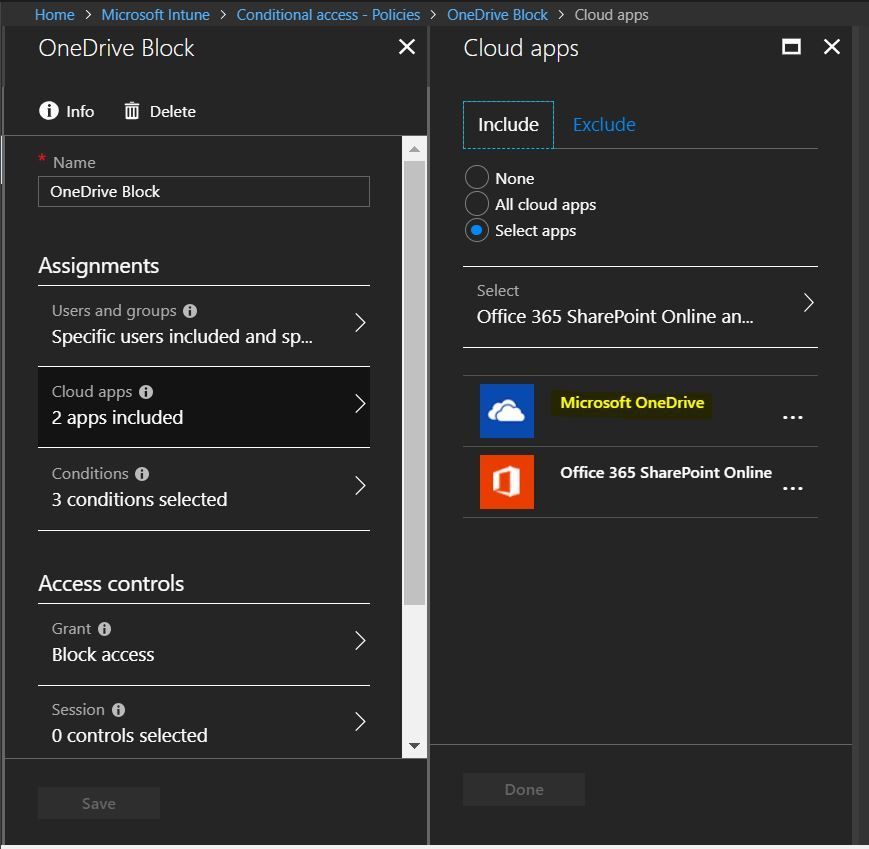Image resolution: width=869 pixels, height=849 pixels.
Task: Close the Cloud apps blade
Action: (x=831, y=47)
